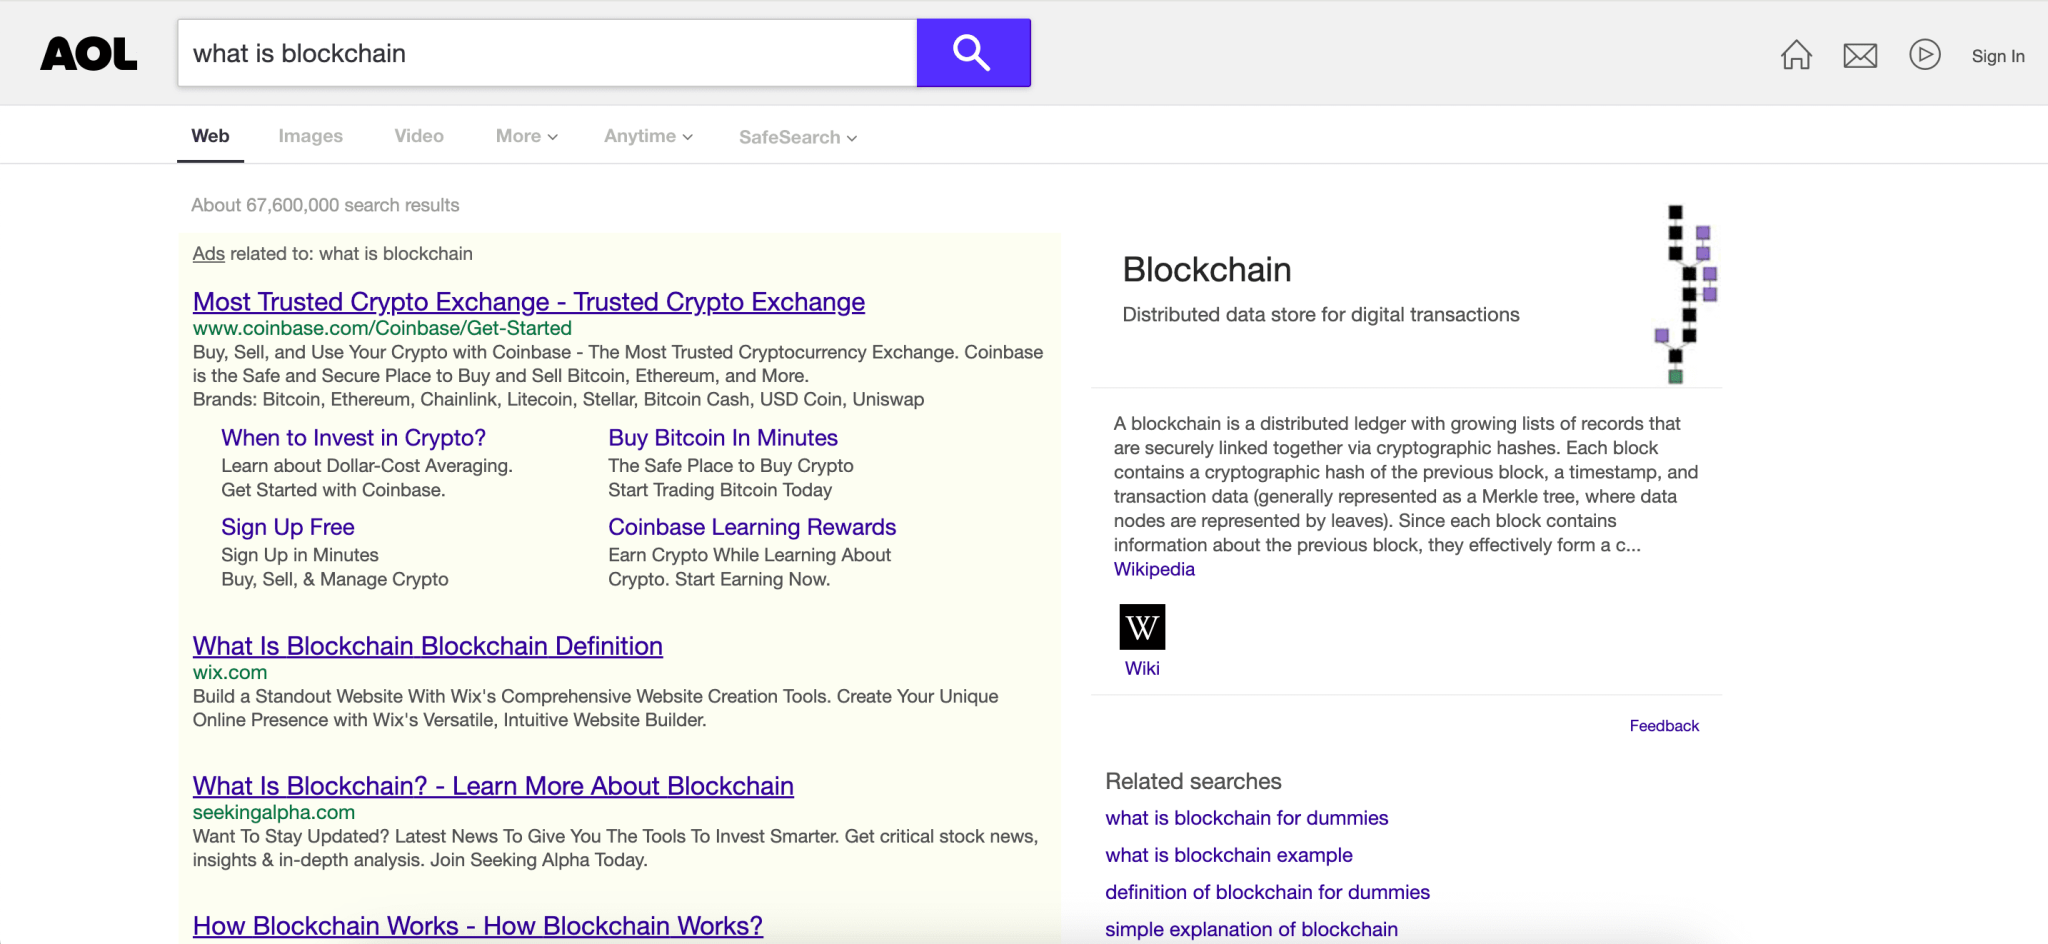Click the Feedback link
2048x944 pixels.
click(1663, 726)
